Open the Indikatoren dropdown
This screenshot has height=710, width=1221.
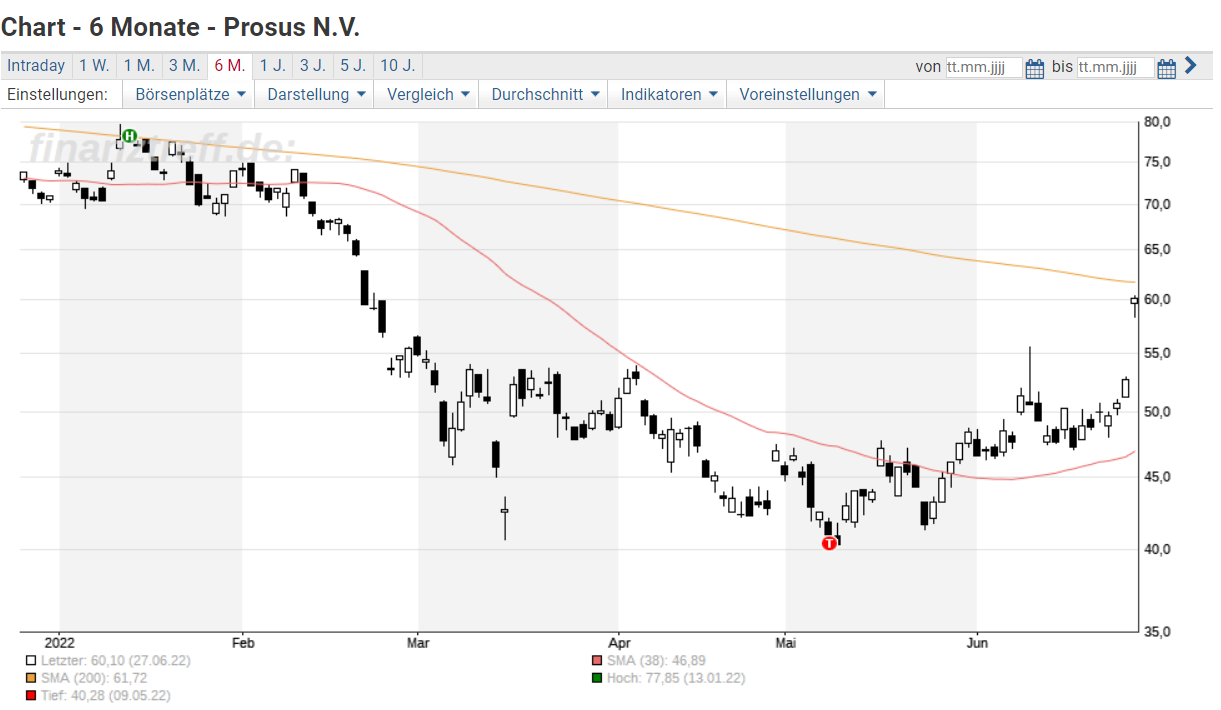[x=668, y=95]
